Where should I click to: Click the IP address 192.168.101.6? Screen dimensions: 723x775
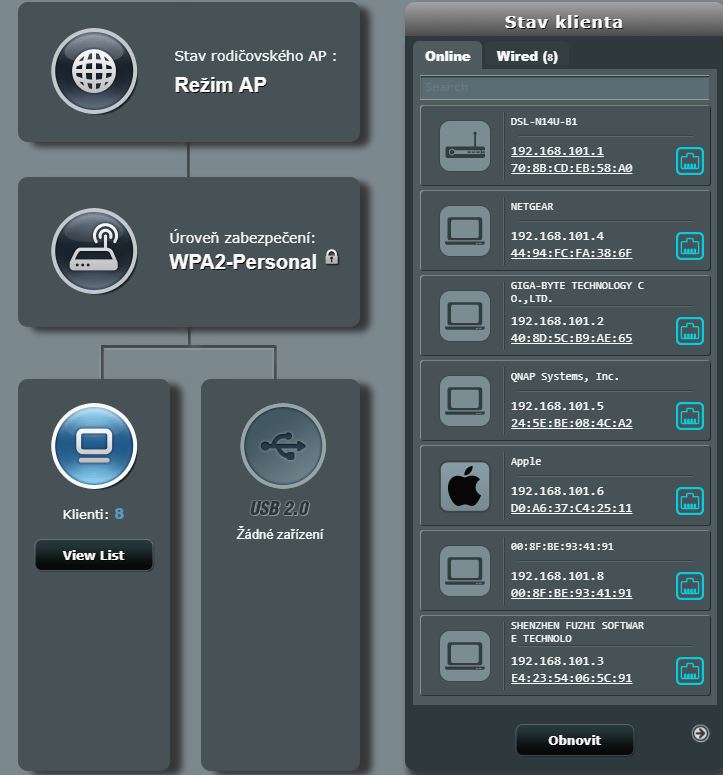557,491
